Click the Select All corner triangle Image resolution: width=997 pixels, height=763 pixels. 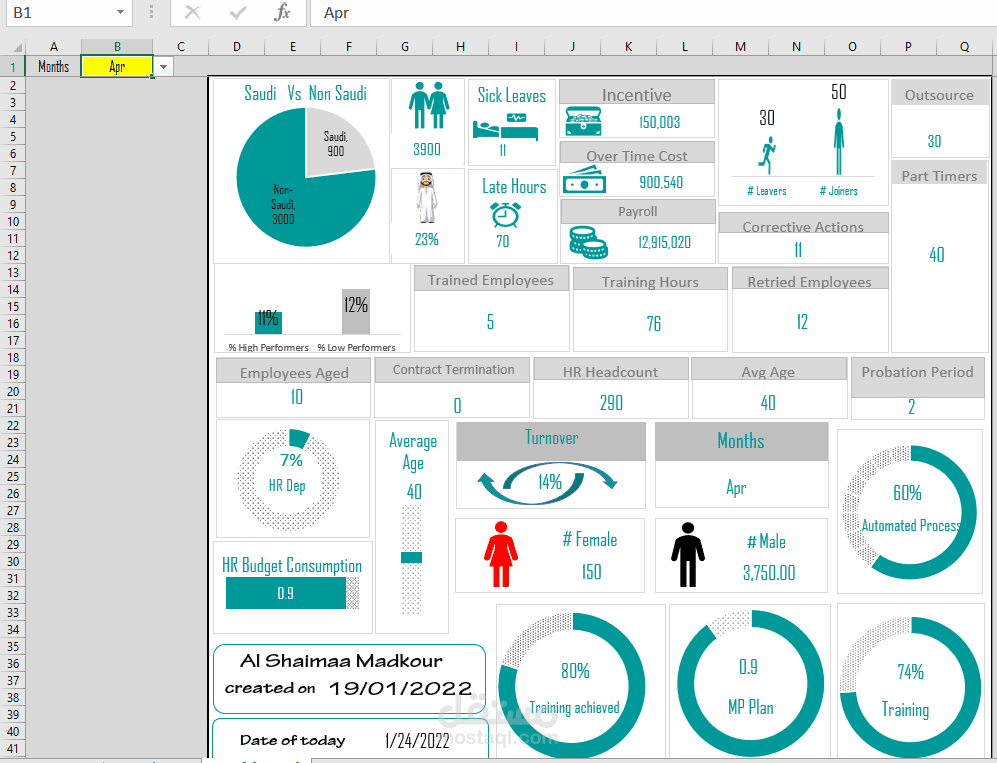pyautogui.click(x=17, y=47)
